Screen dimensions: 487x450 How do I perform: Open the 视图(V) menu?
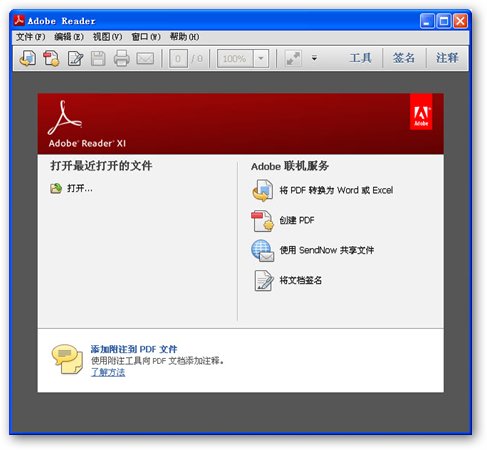point(107,37)
